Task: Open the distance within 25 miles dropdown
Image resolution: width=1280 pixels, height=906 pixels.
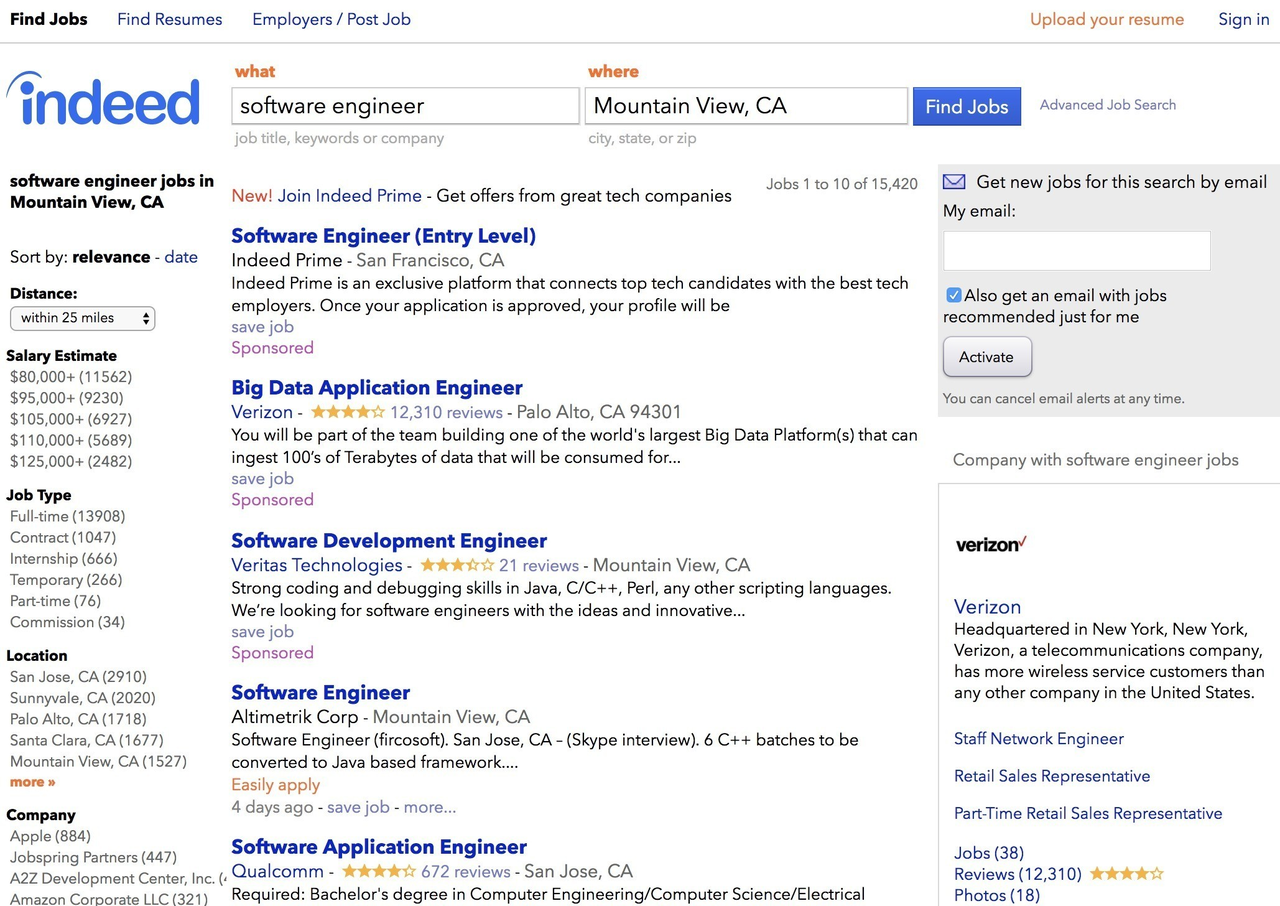Action: (82, 318)
